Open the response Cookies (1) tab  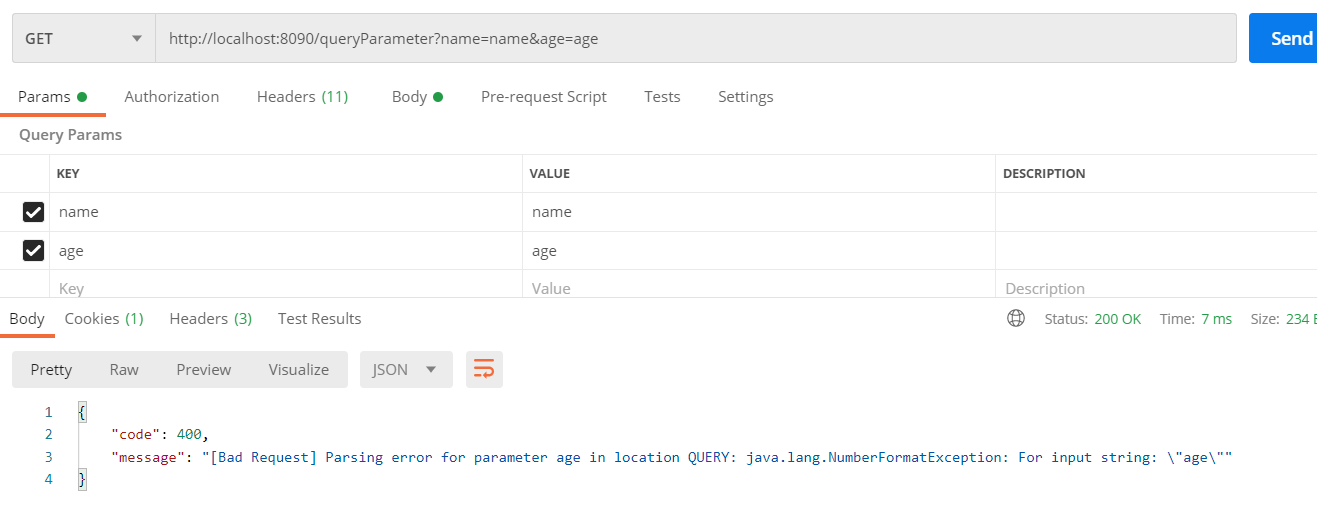104,318
